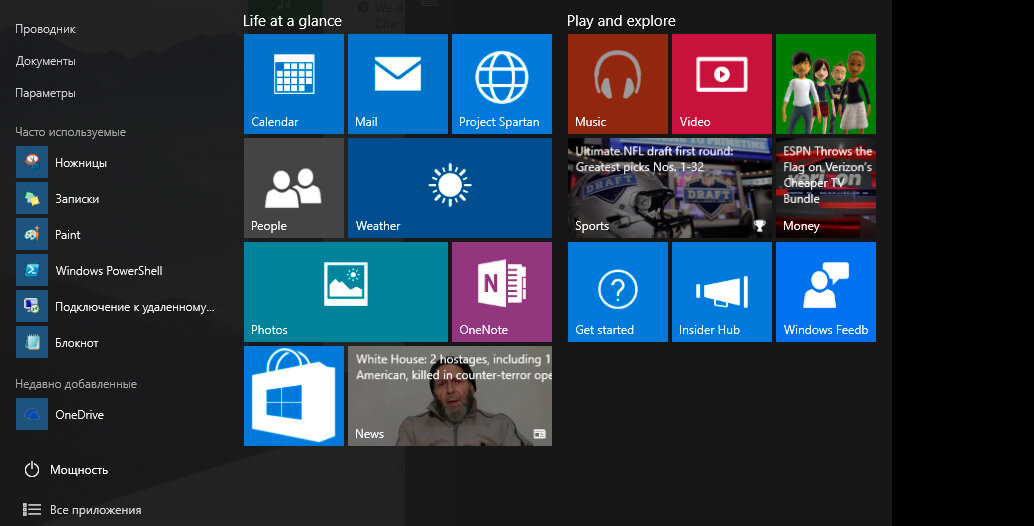Open the Store shopping bag tile
This screenshot has height=526, width=1034.
[x=293, y=396]
